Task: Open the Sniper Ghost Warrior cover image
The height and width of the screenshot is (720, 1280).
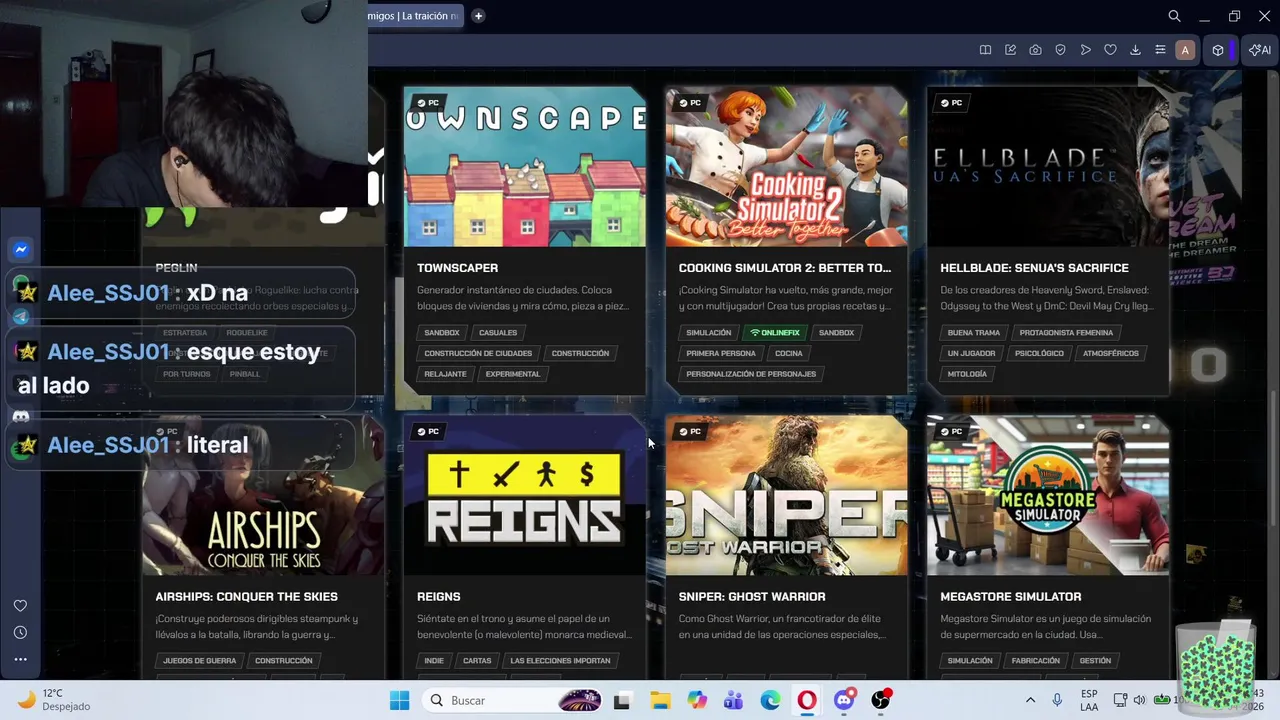Action: (787, 495)
